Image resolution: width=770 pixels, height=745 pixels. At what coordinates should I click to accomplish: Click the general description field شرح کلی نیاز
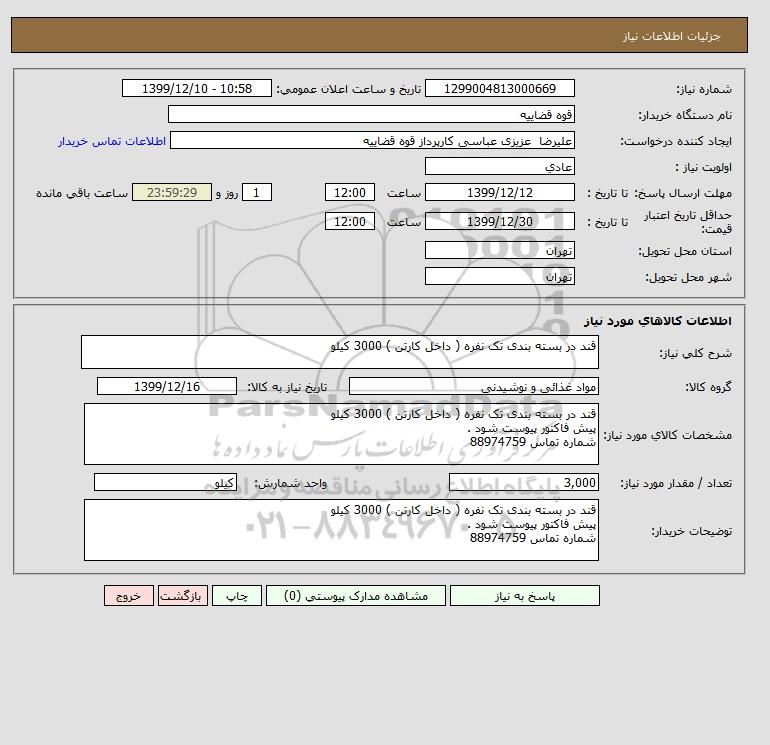(x=340, y=352)
